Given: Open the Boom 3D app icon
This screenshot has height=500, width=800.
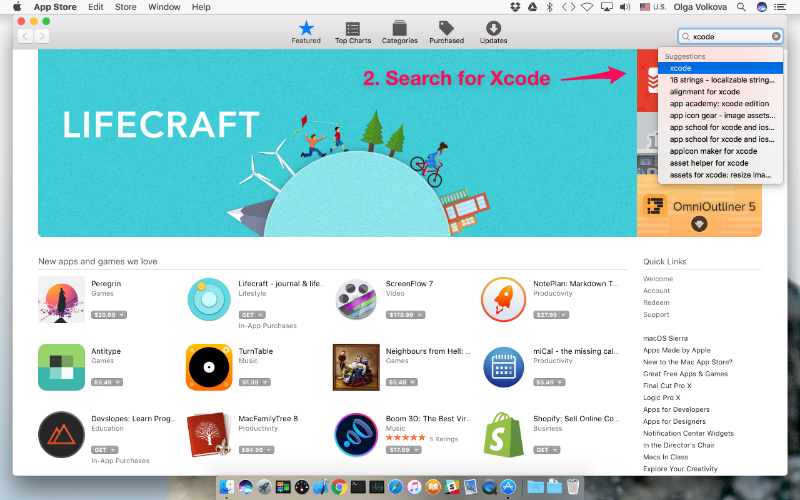Looking at the screenshot, I should (356, 435).
